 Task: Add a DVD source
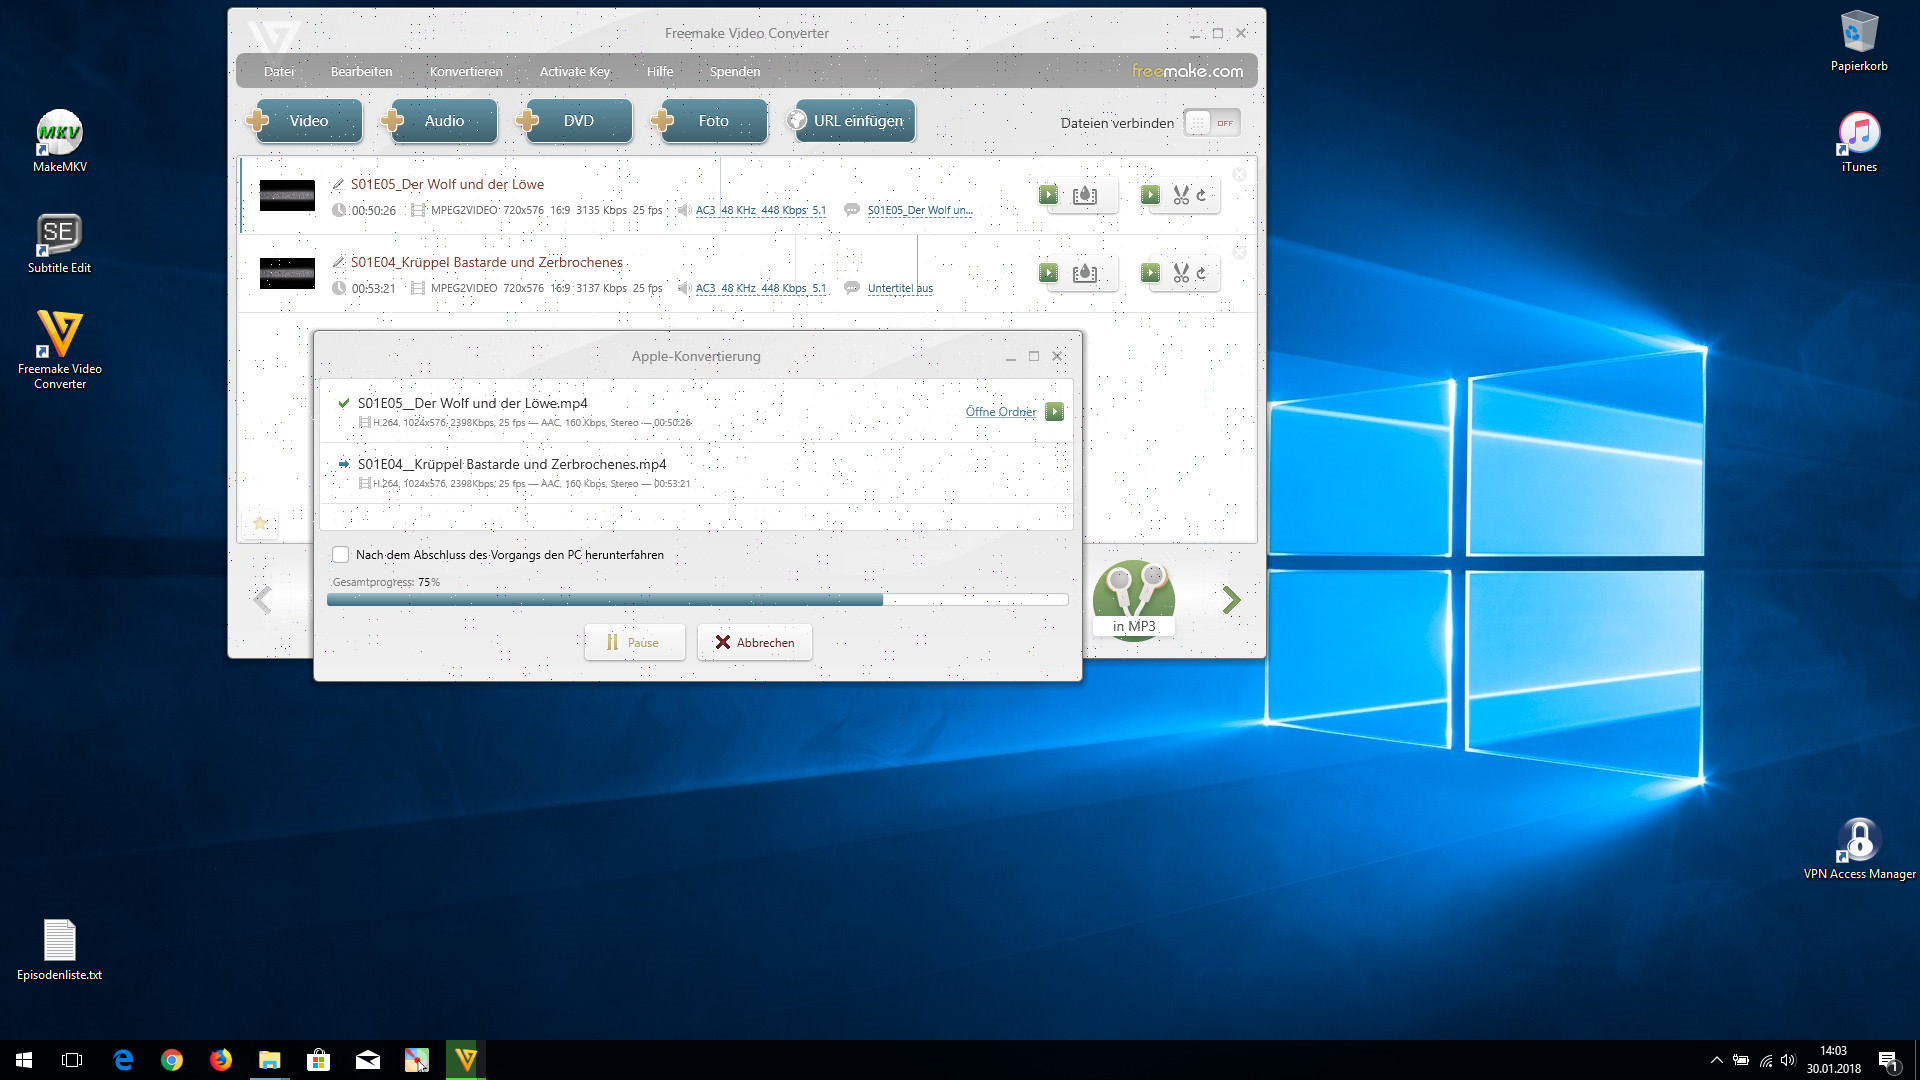(x=575, y=121)
